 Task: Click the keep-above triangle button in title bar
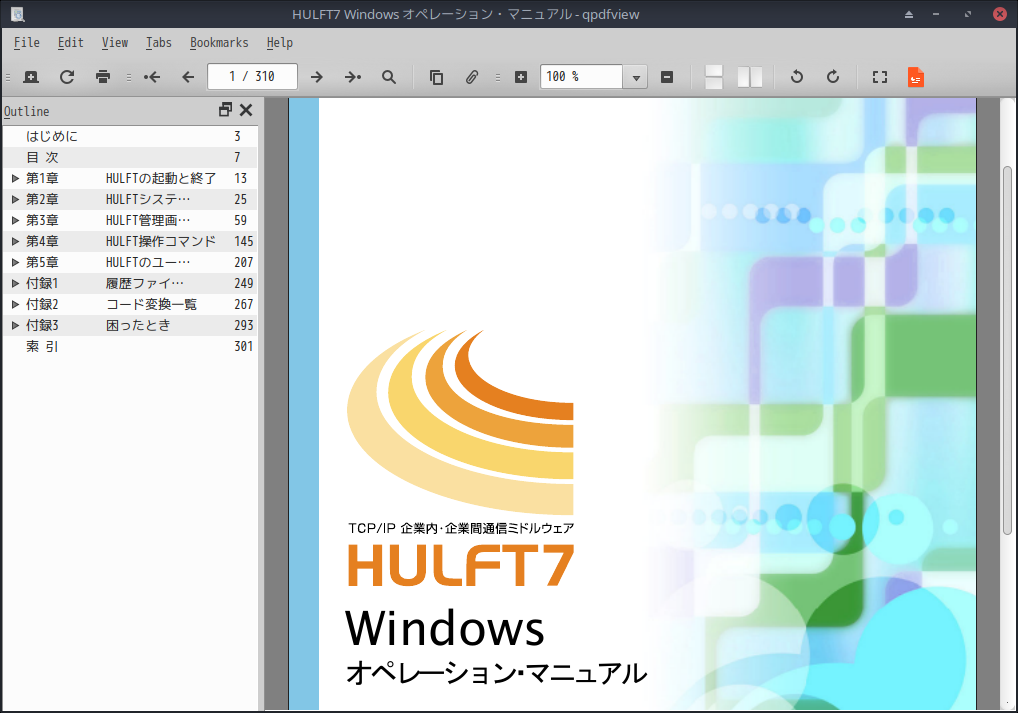tap(909, 14)
